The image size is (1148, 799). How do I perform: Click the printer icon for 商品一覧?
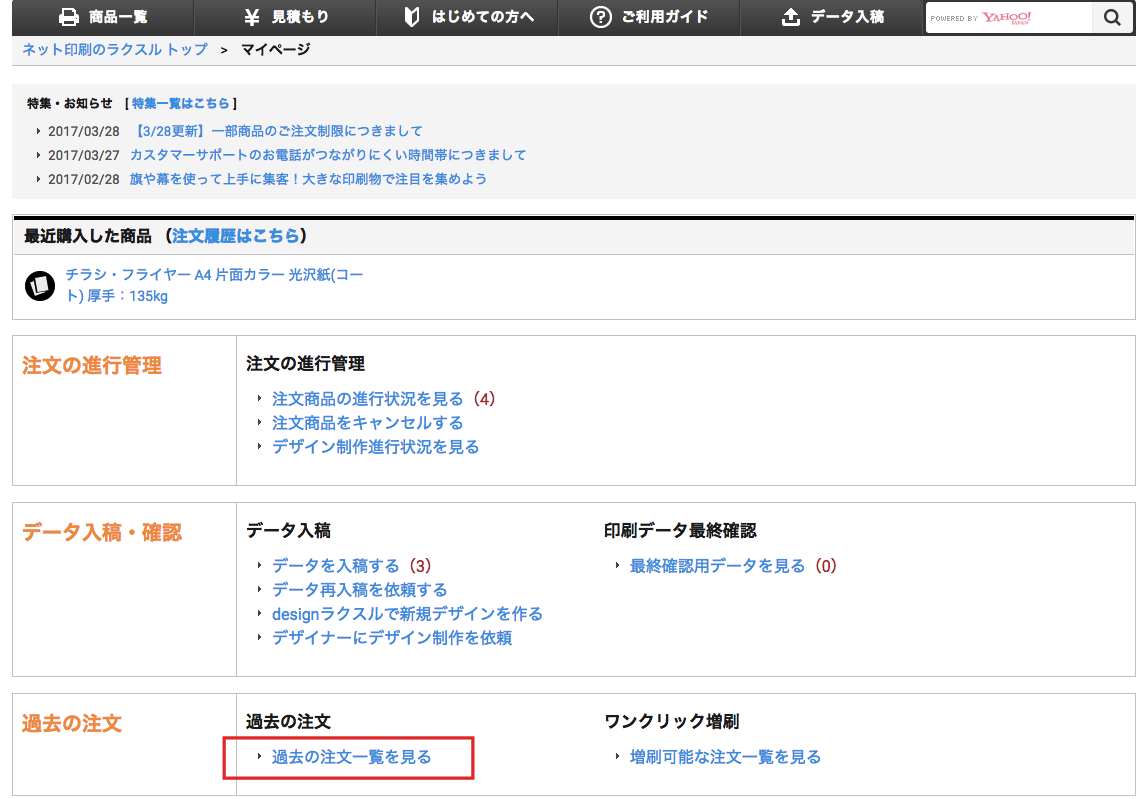[x=68, y=17]
